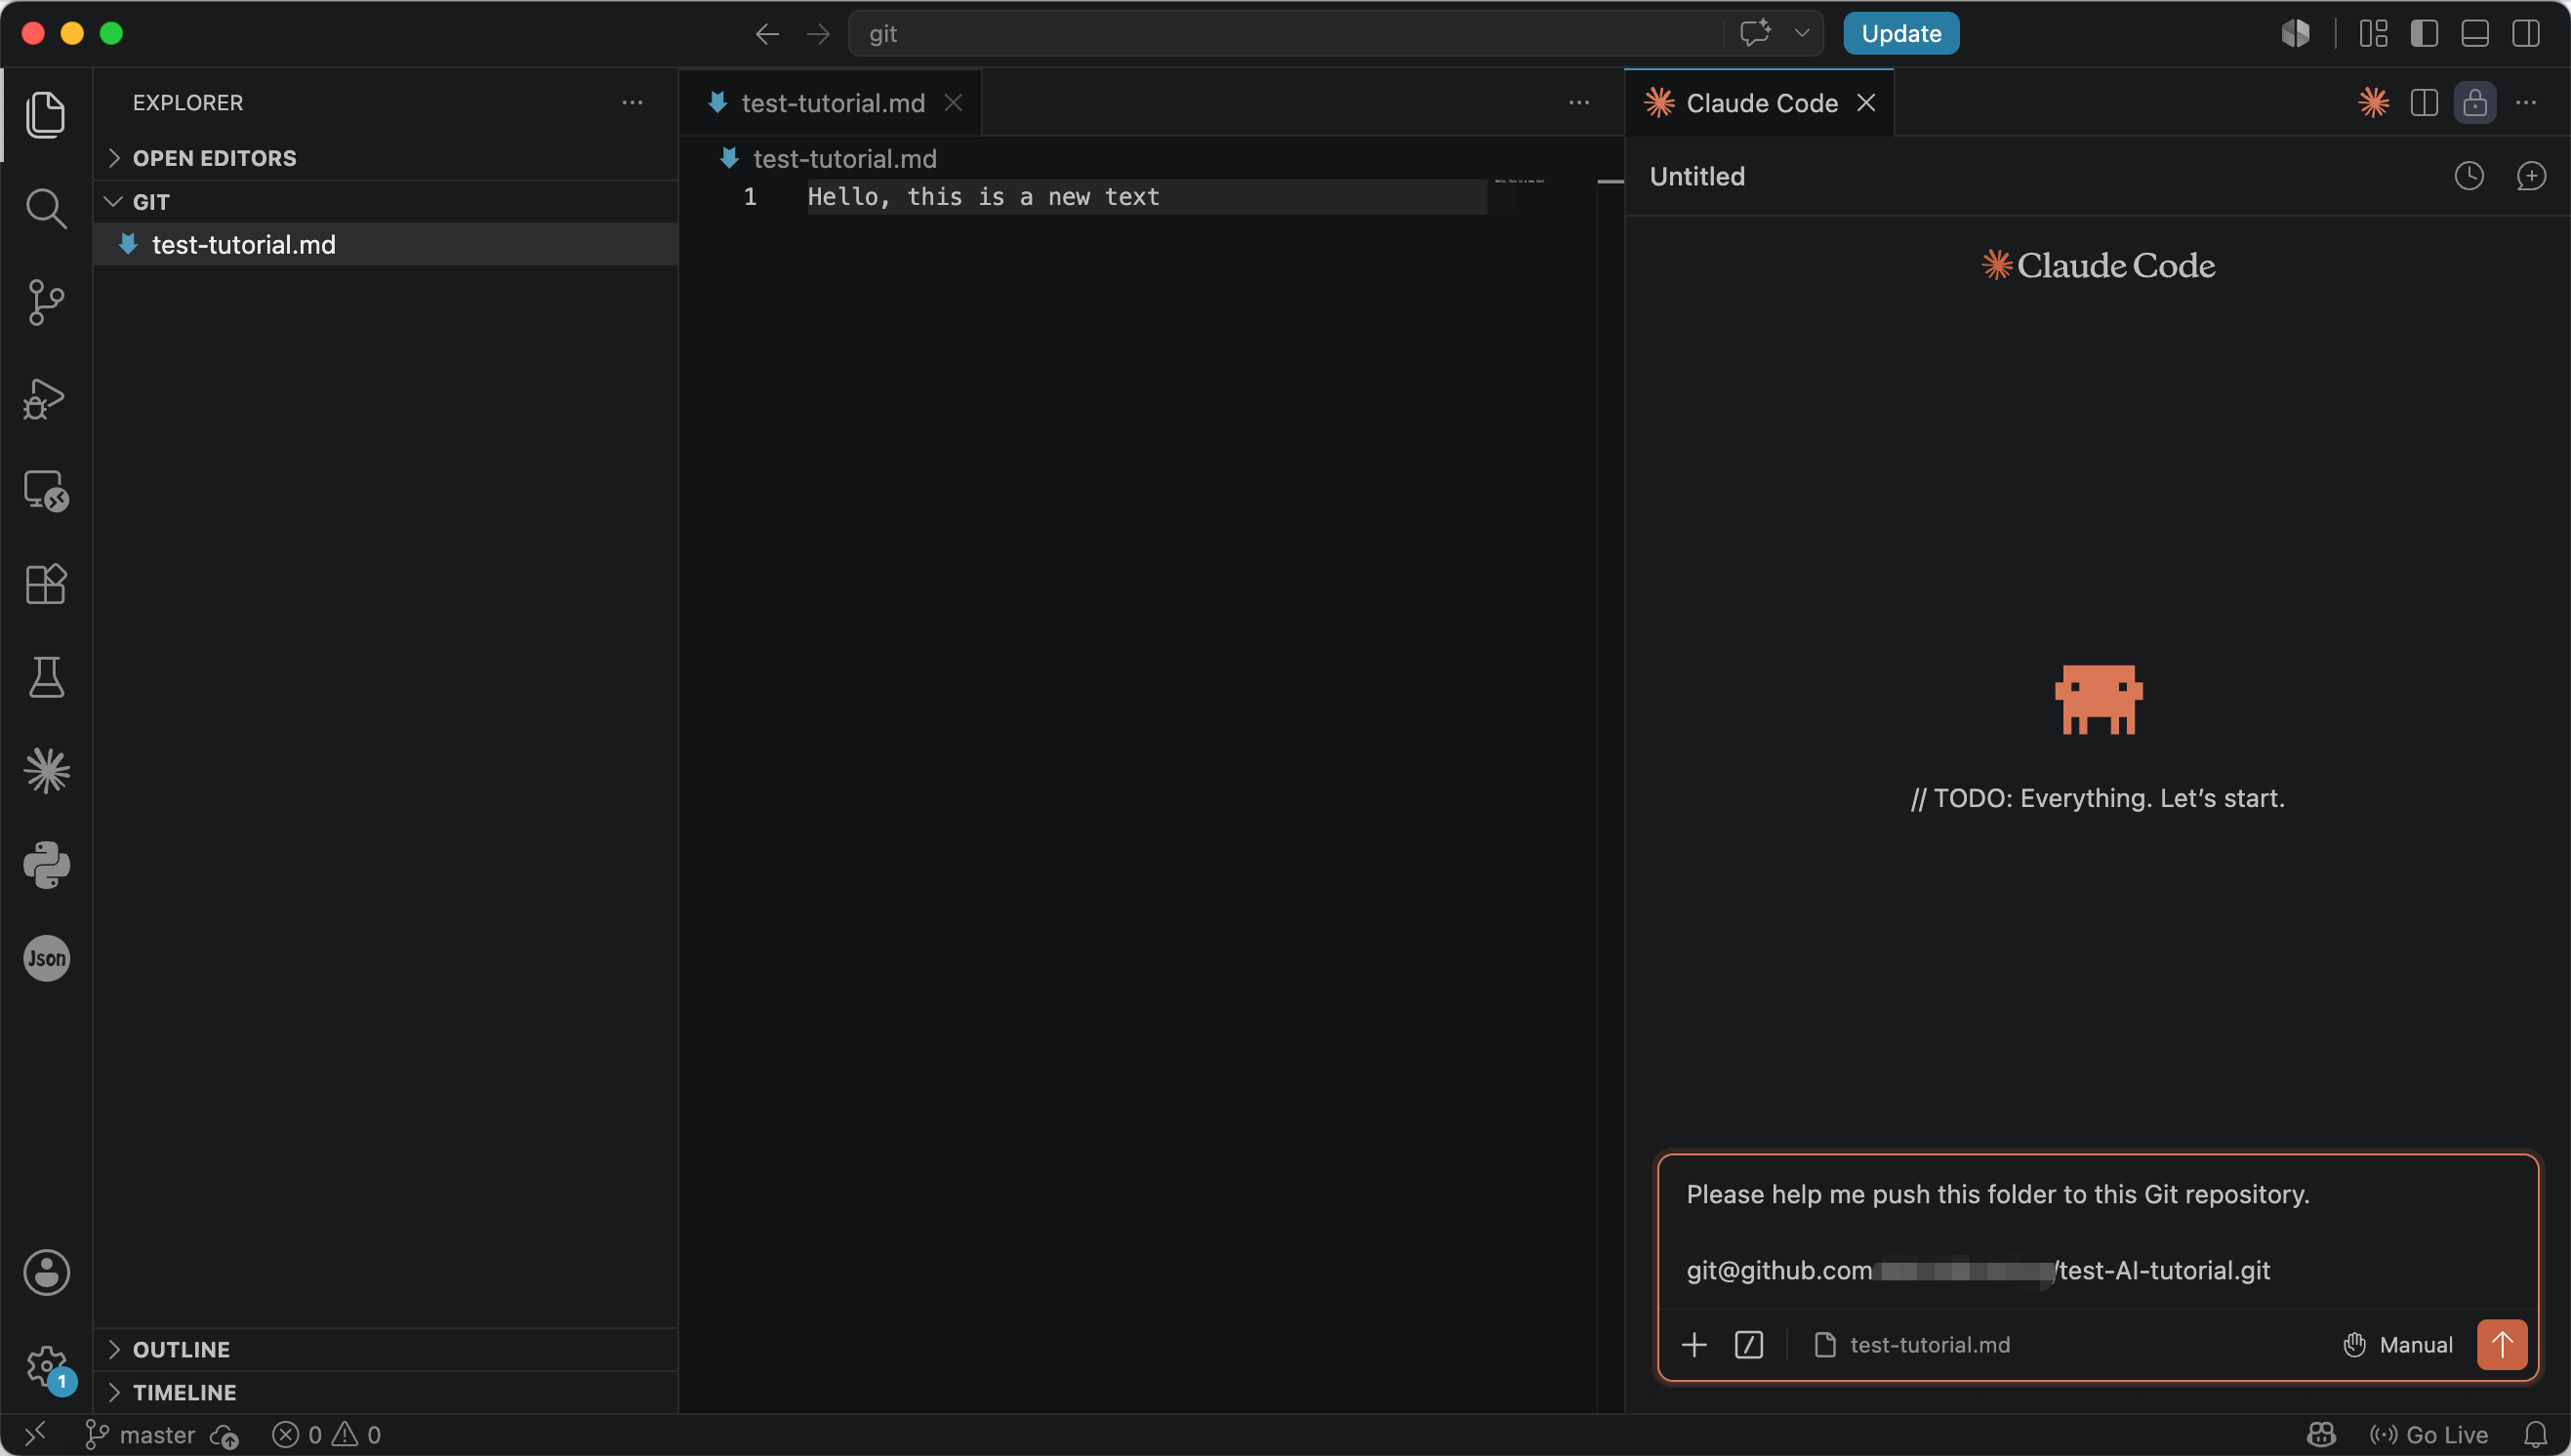Open the Explorer view in activity bar

46,115
